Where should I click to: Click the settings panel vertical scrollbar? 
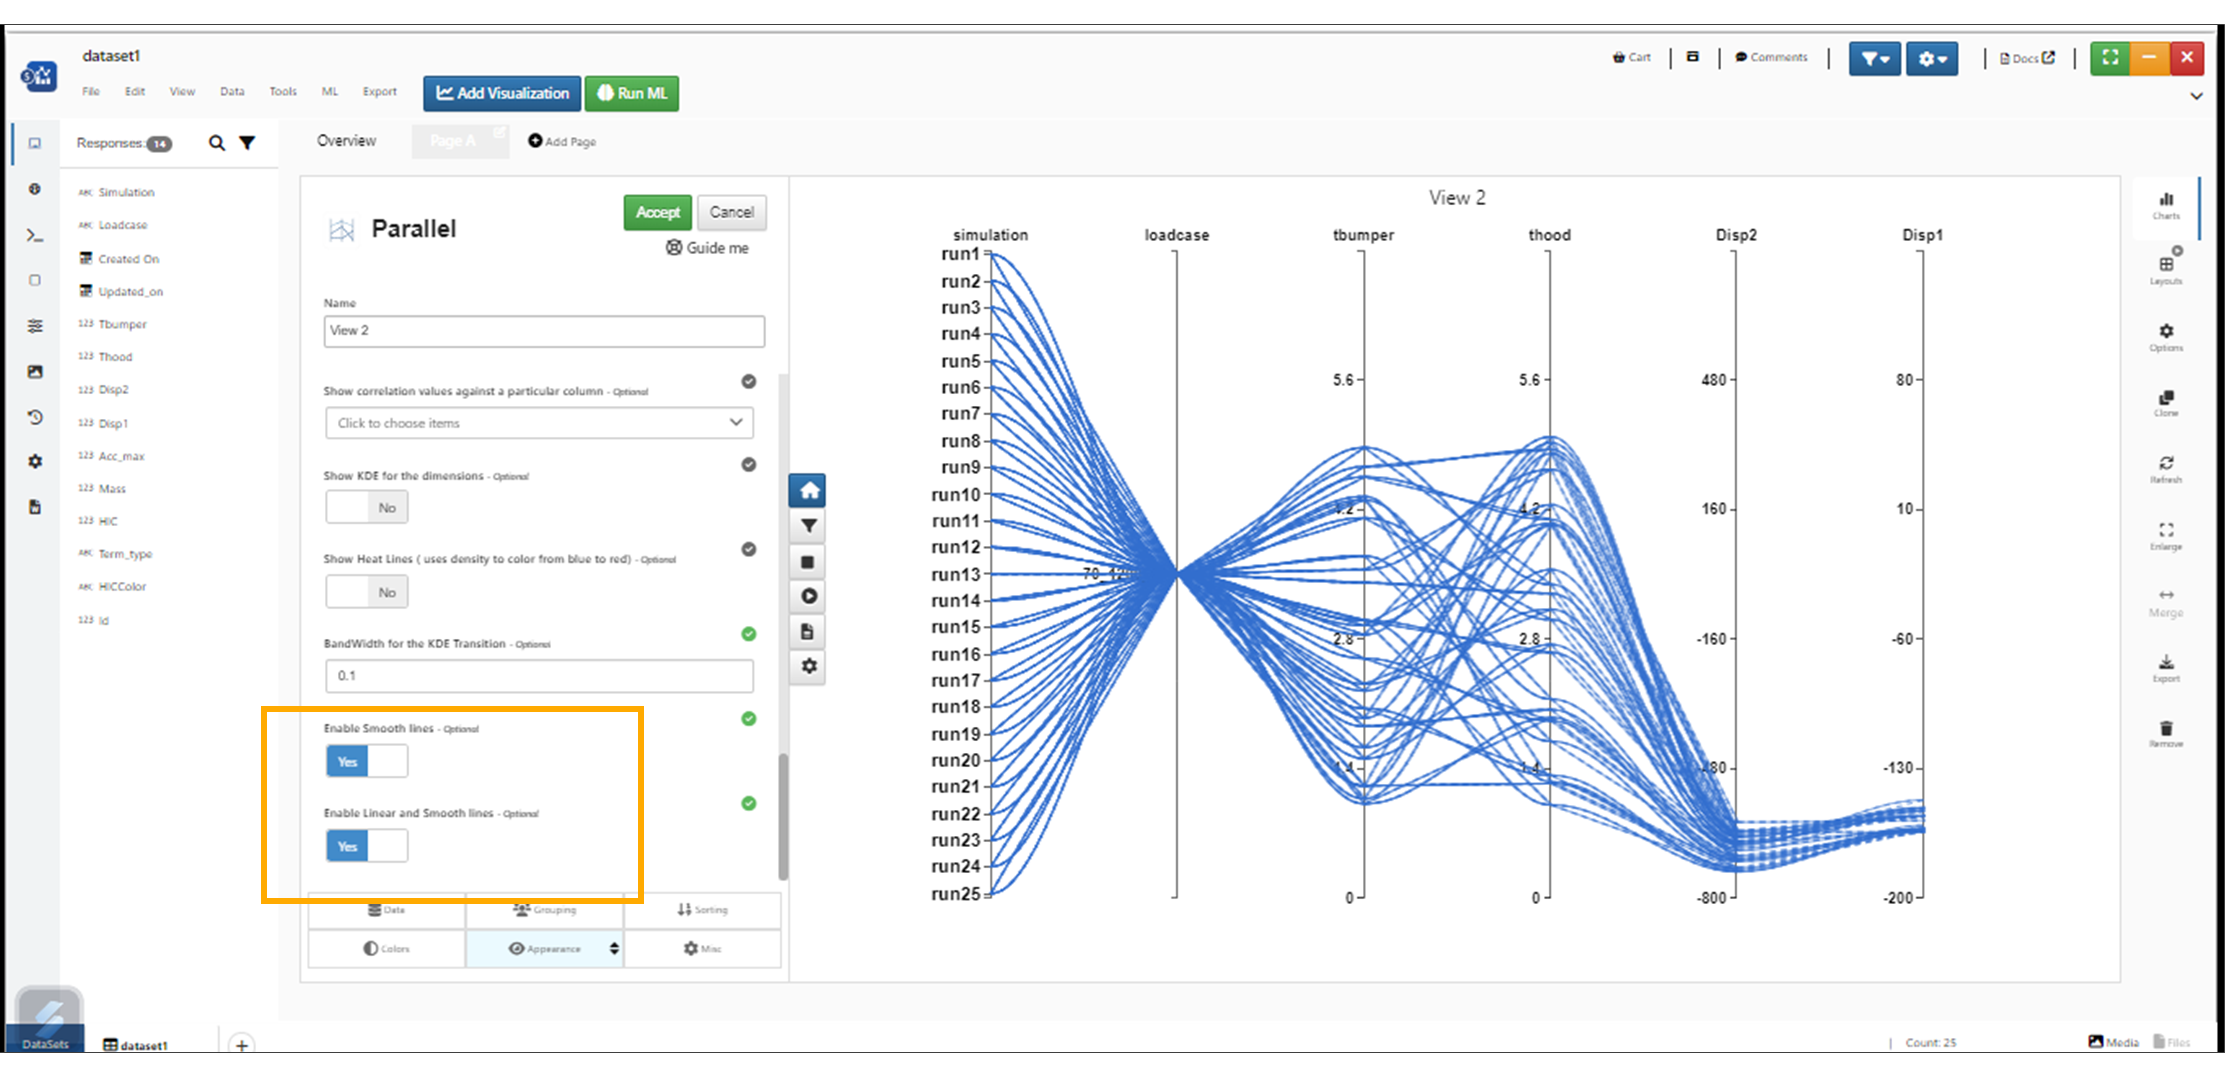[783, 816]
